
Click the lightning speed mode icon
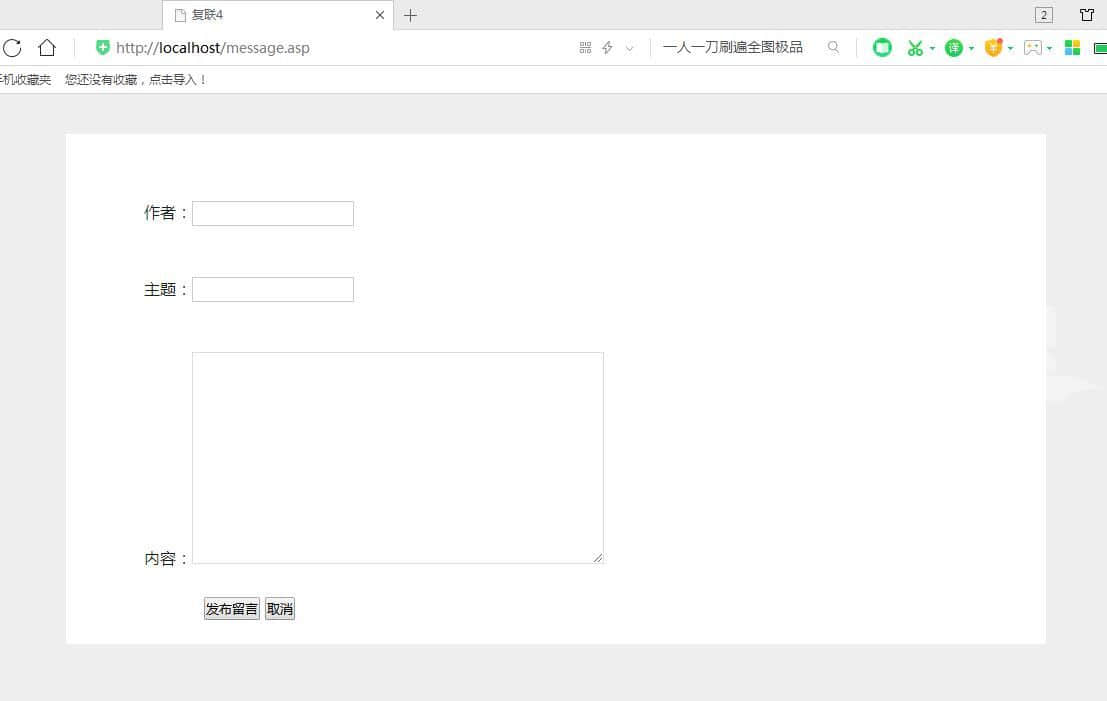[607, 48]
